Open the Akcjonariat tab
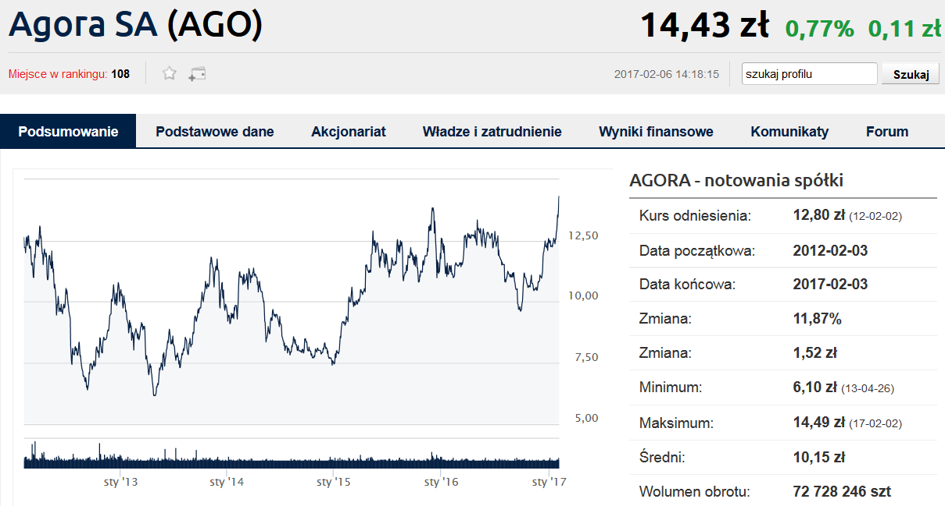Screen dimensions: 945x506 pyautogui.click(x=348, y=131)
